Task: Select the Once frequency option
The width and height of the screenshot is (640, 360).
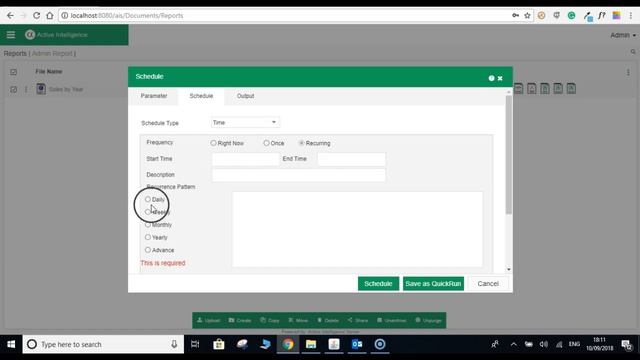Action: [x=267, y=143]
